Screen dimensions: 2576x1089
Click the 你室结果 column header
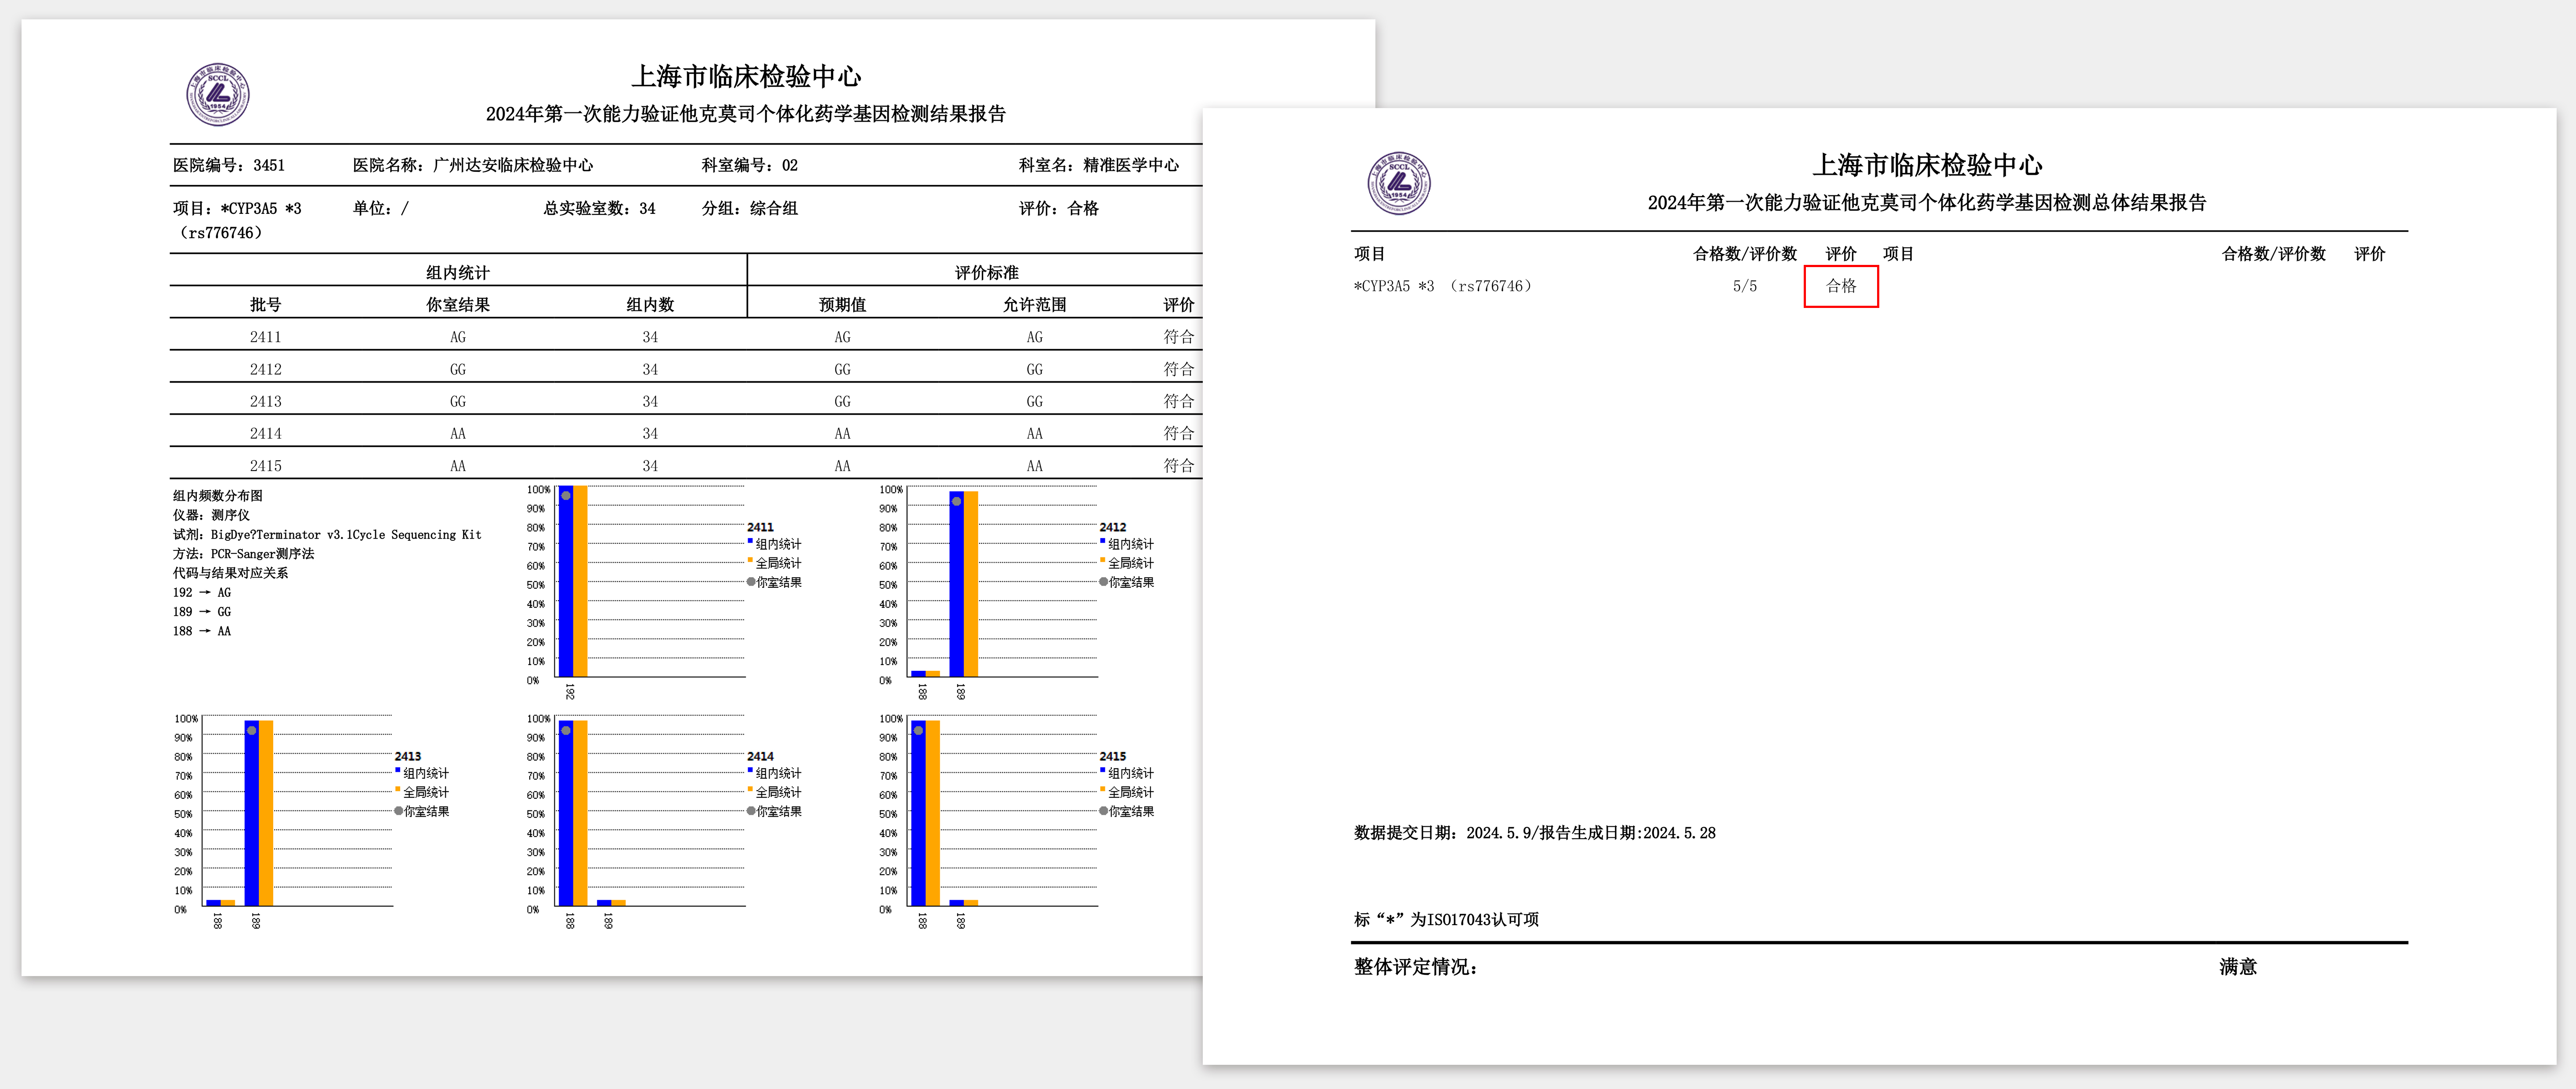(458, 304)
